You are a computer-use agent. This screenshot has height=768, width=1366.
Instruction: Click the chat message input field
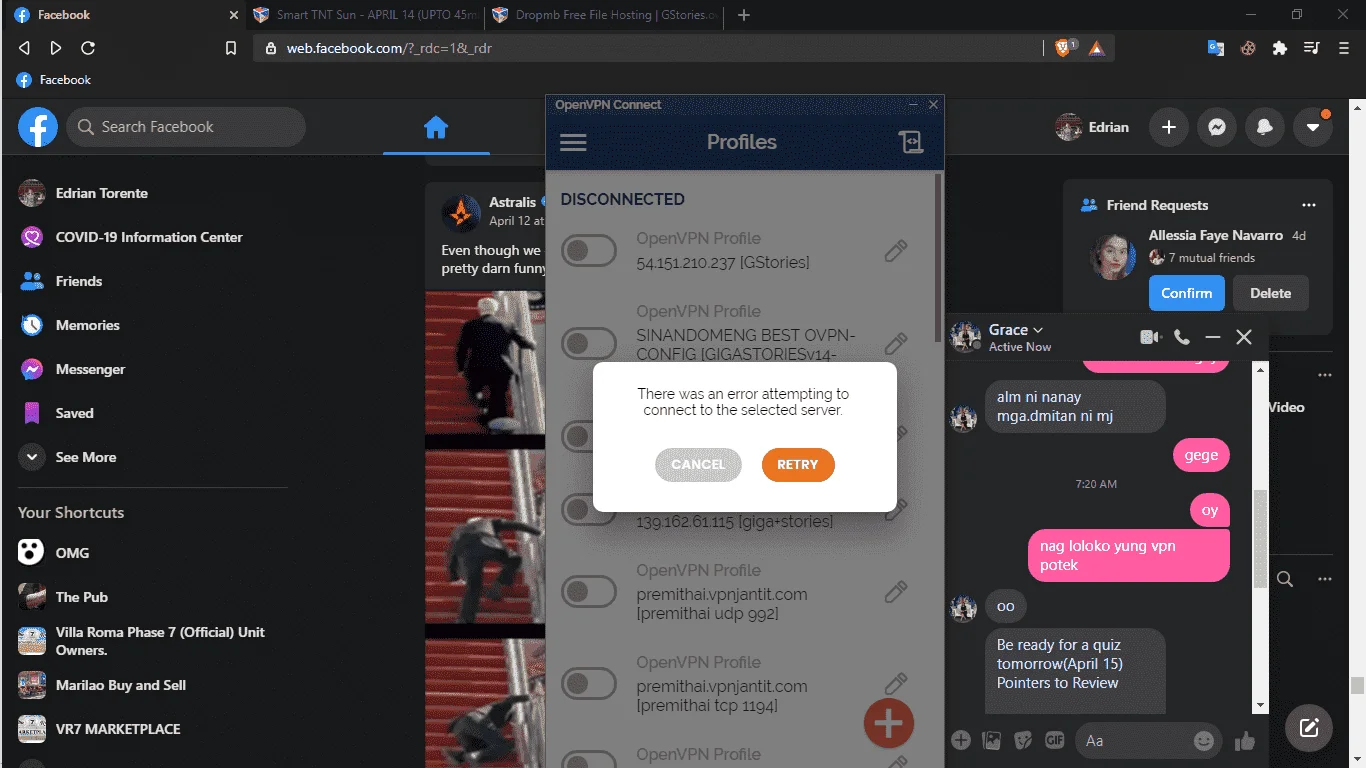[1150, 741]
